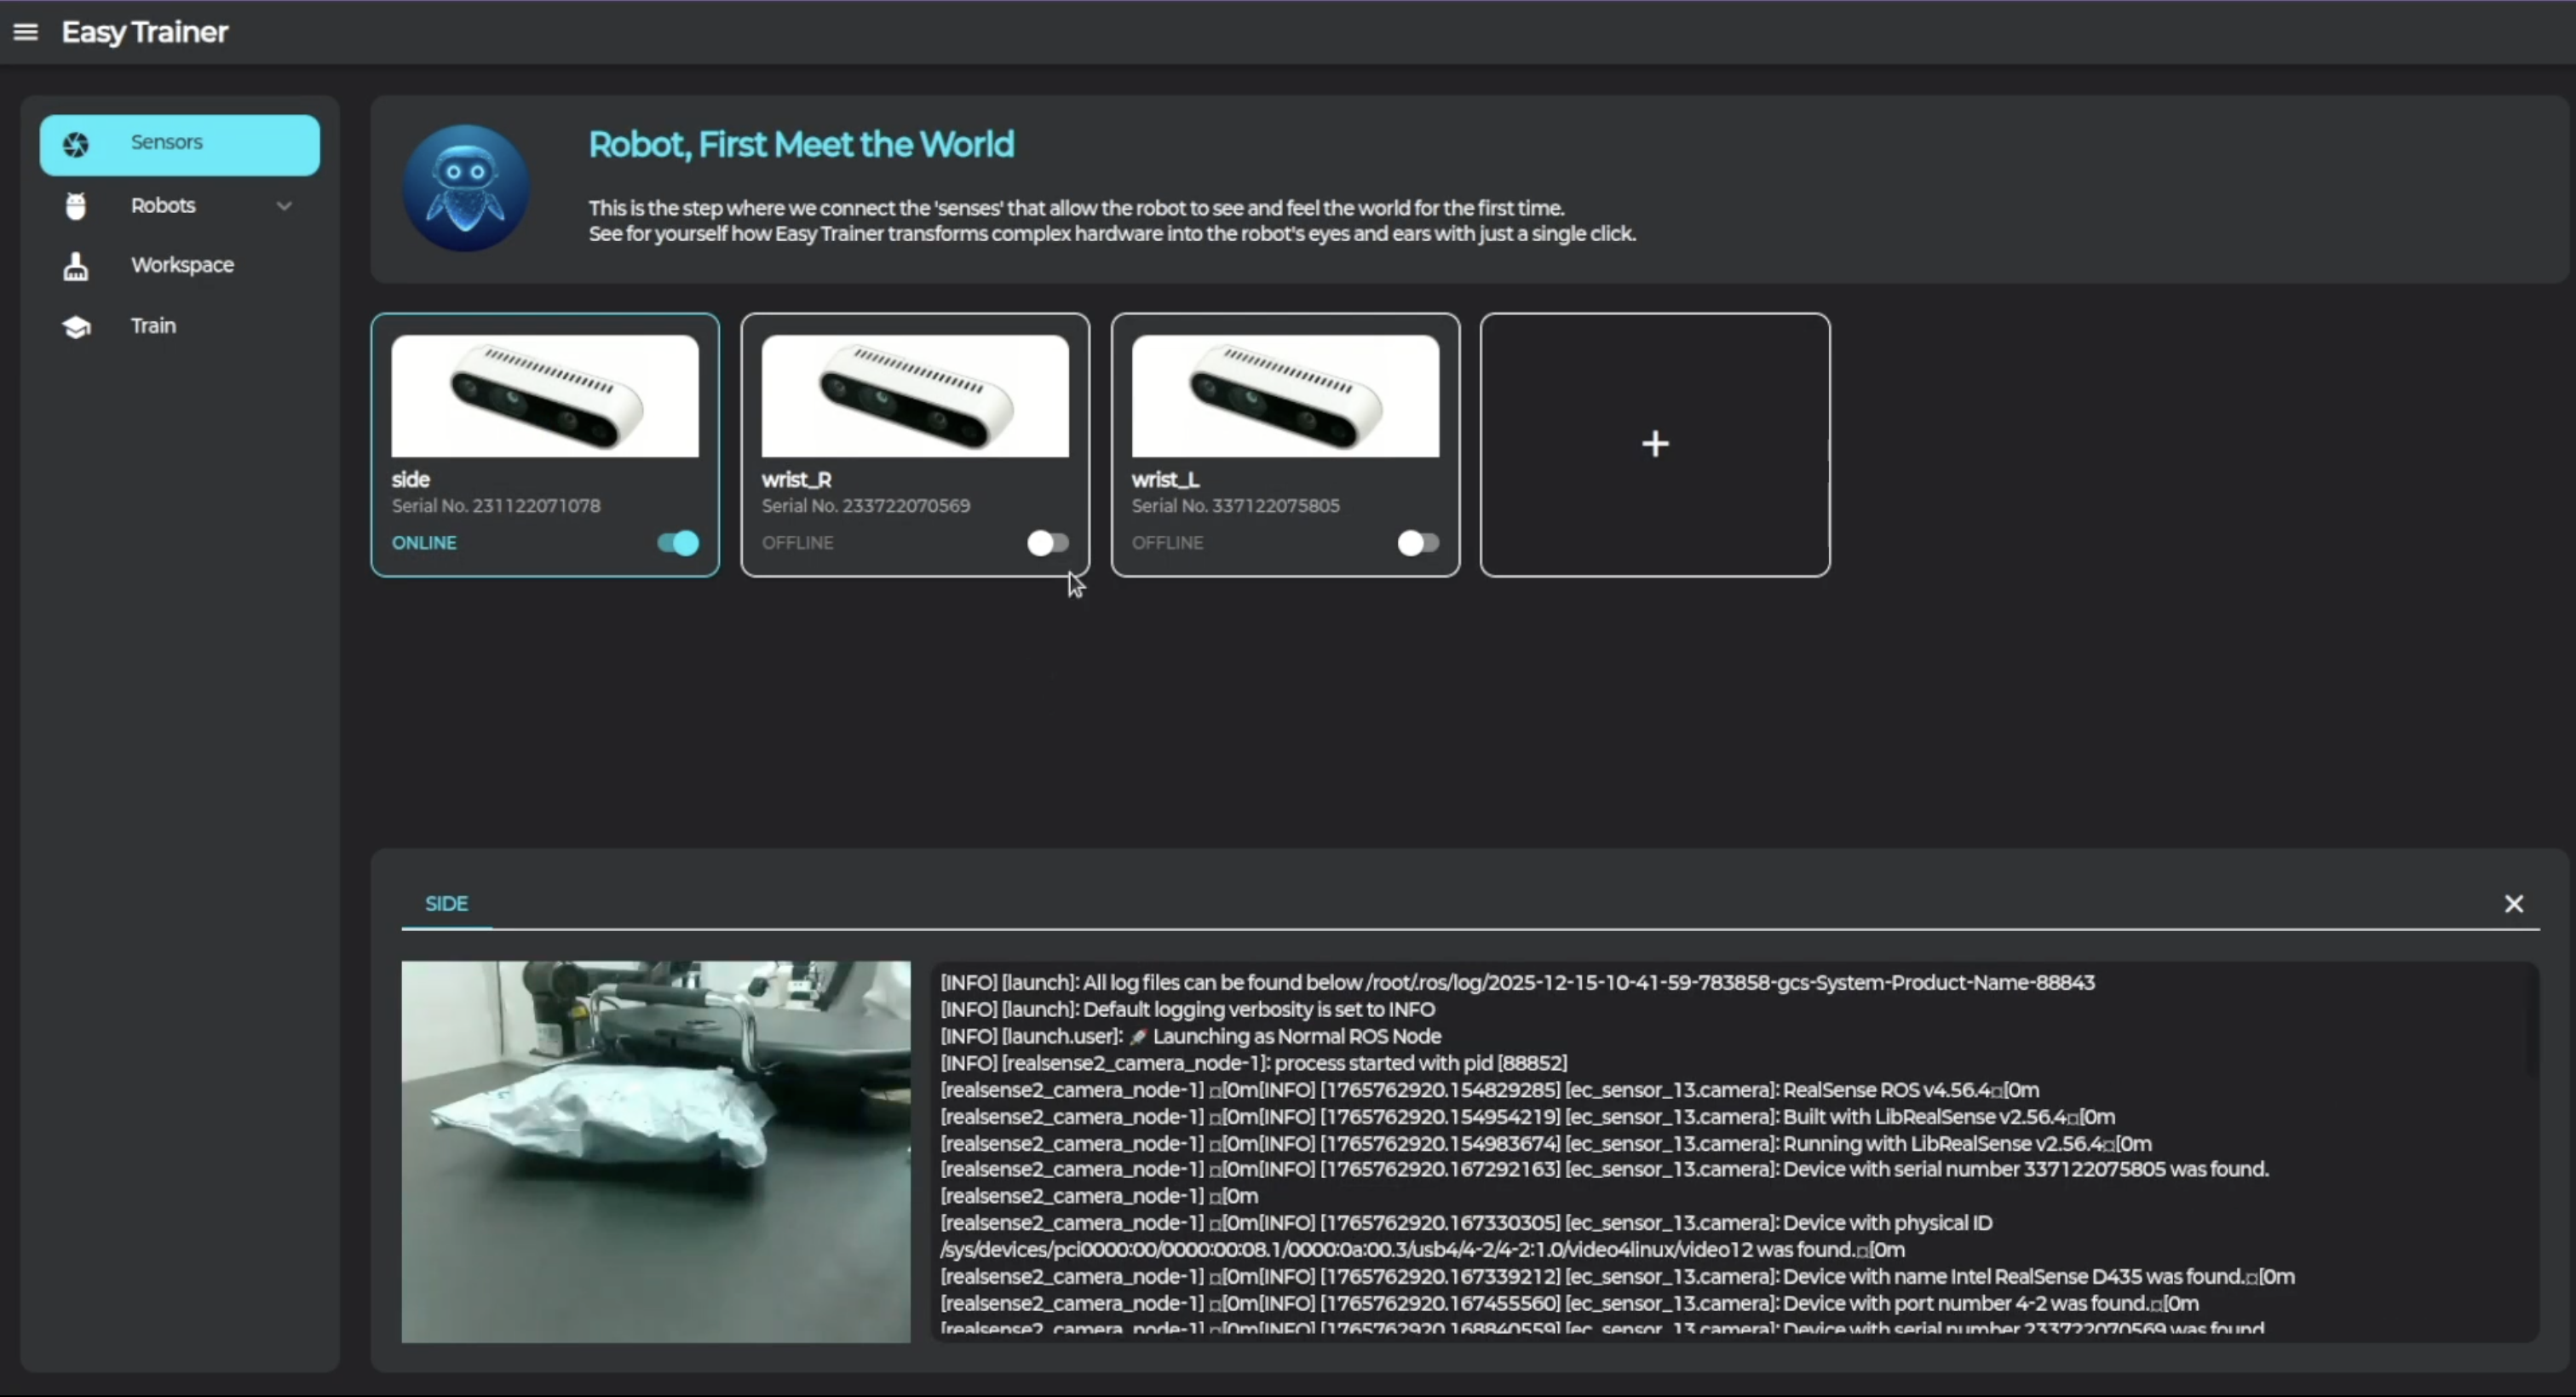2576x1397 pixels.
Task: Select the SIDE tab
Action: pyautogui.click(x=446, y=904)
